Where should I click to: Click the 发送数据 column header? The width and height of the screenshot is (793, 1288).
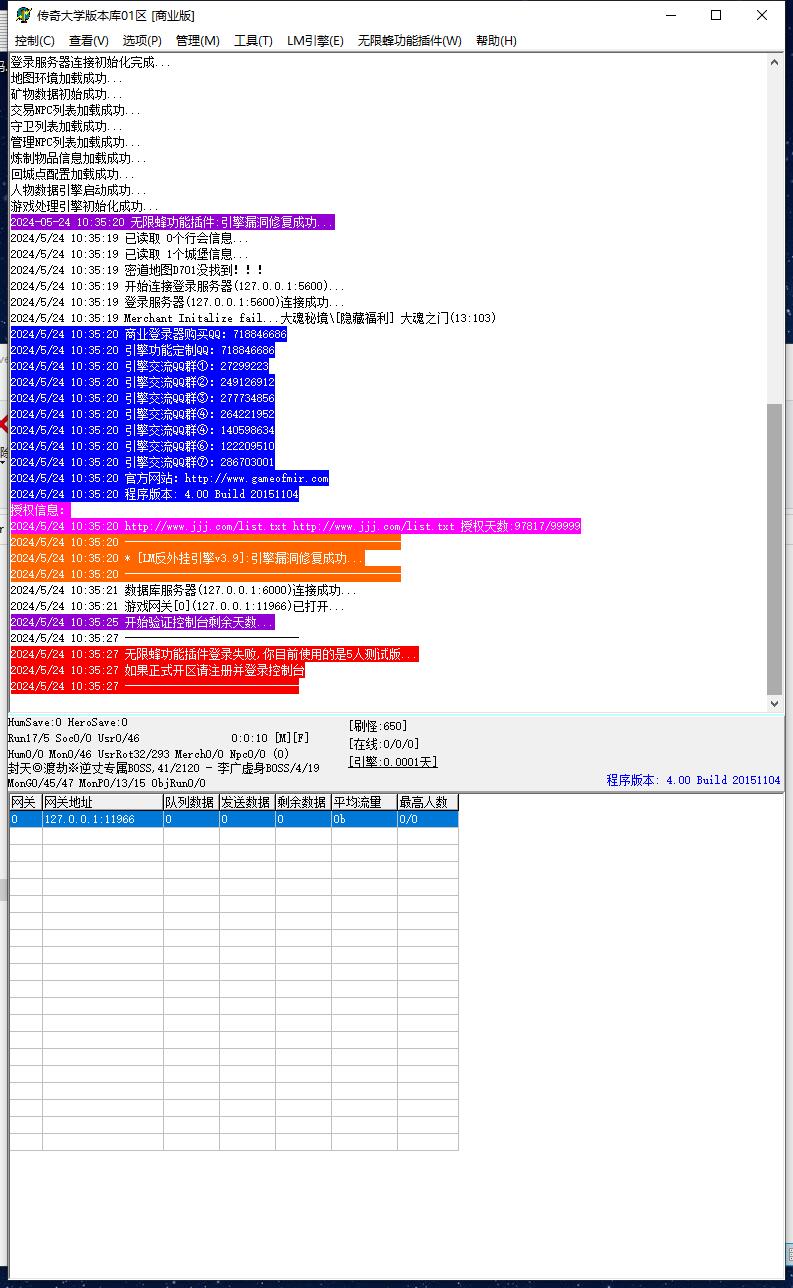(x=247, y=802)
